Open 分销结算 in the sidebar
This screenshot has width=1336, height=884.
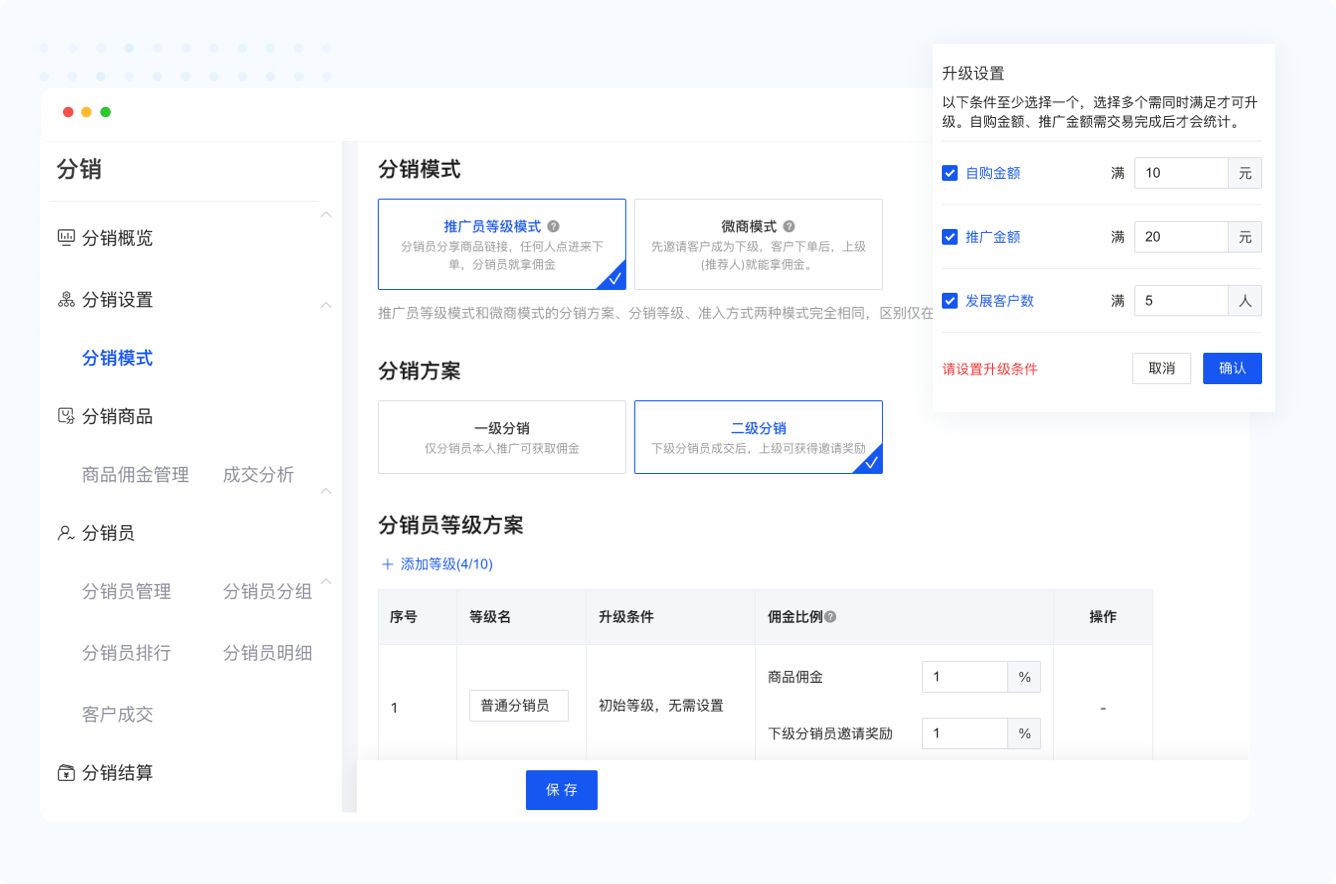[x=117, y=773]
